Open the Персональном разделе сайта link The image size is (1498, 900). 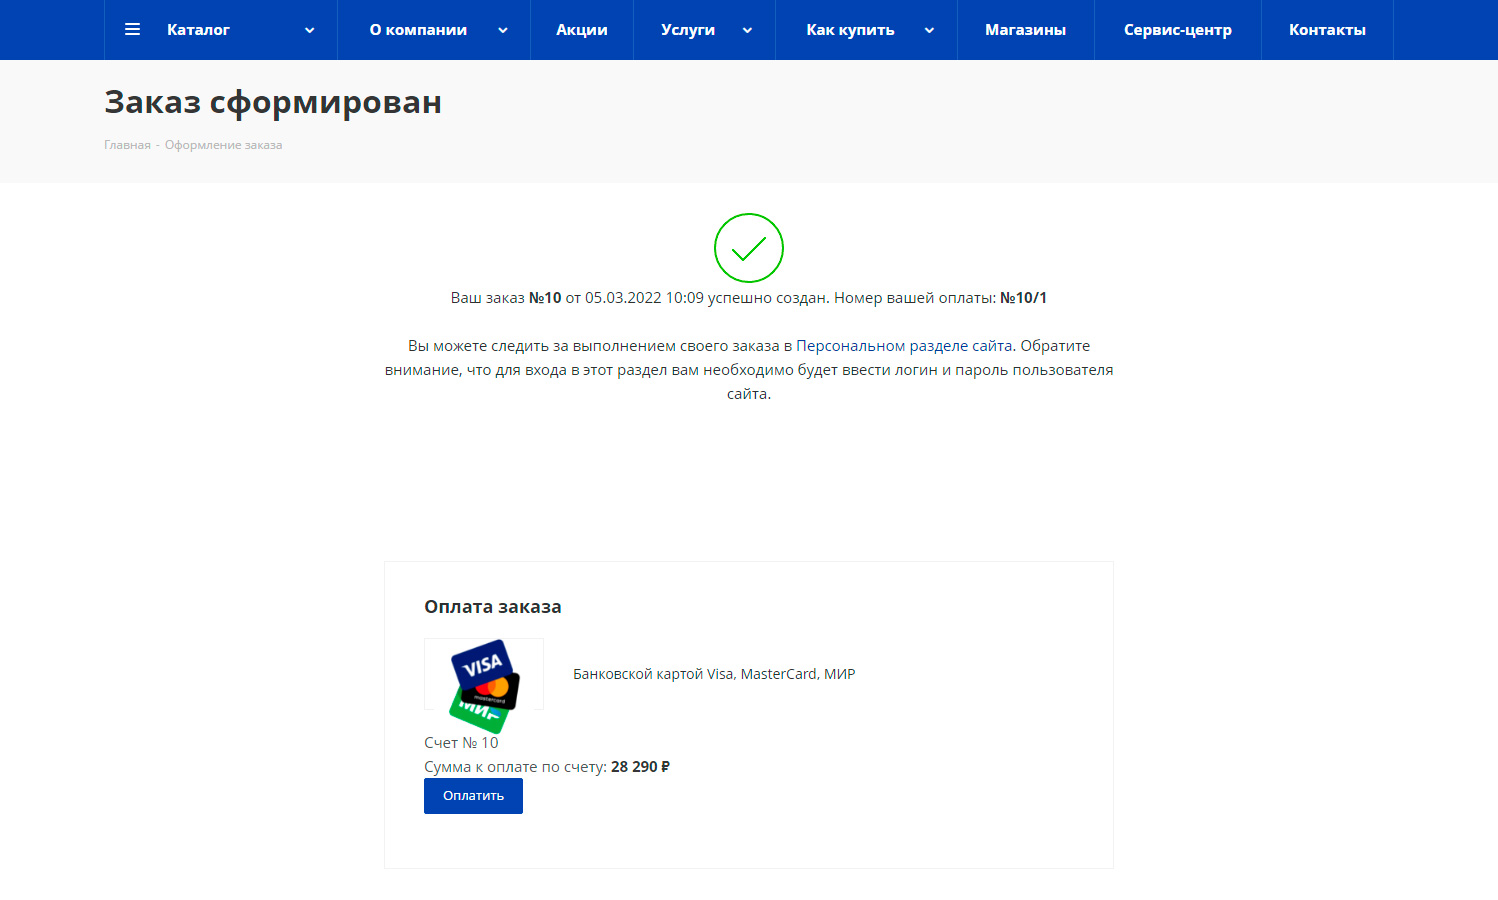904,346
